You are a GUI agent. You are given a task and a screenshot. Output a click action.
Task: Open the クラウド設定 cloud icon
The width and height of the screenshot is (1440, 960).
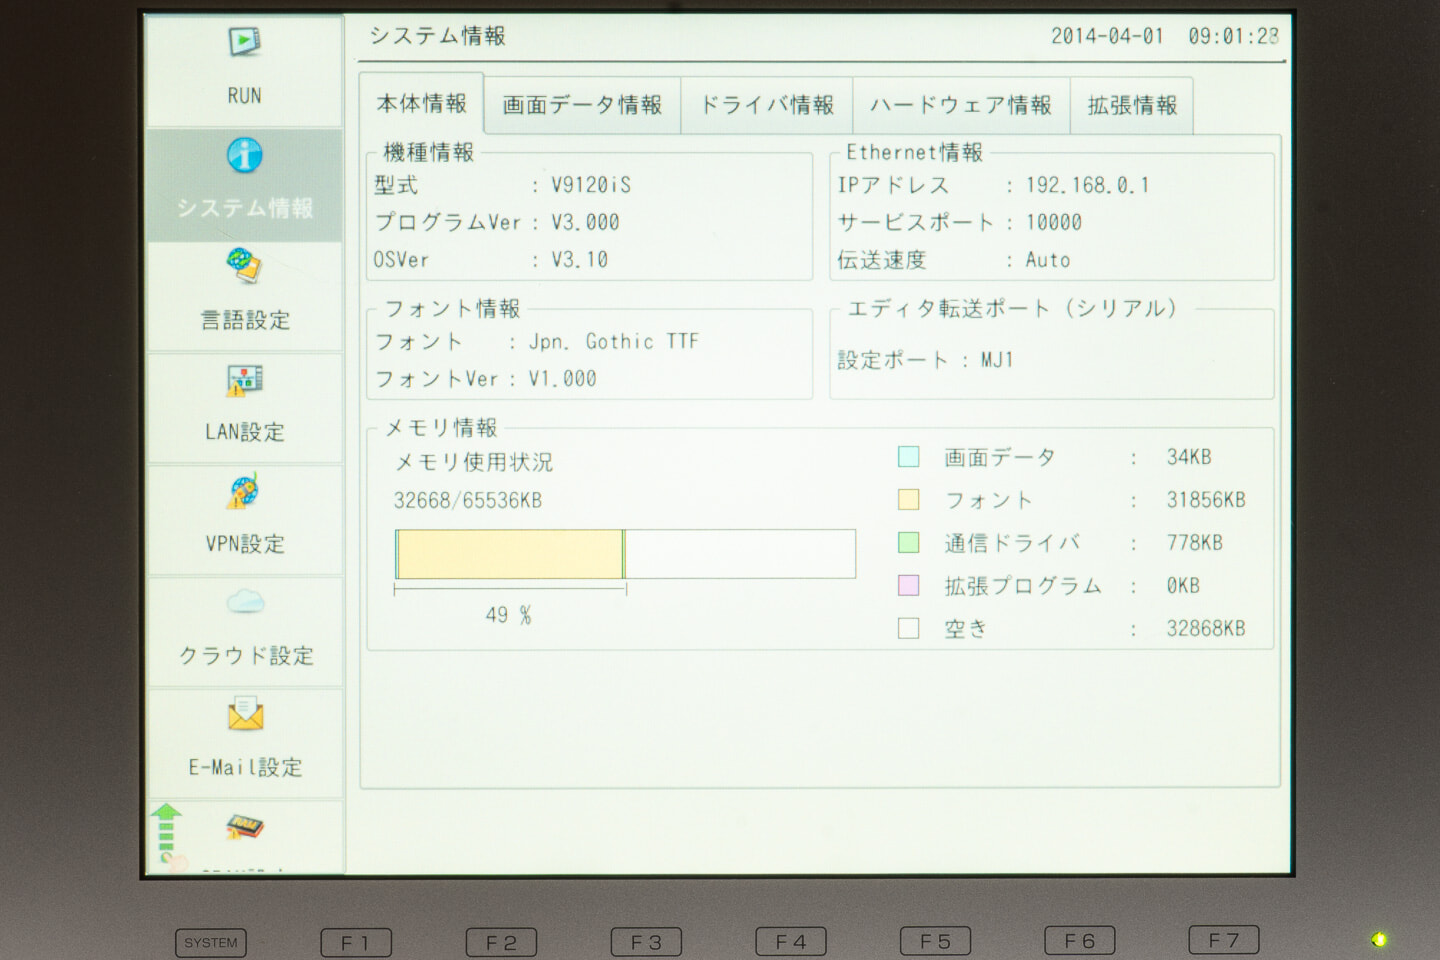[x=245, y=603]
